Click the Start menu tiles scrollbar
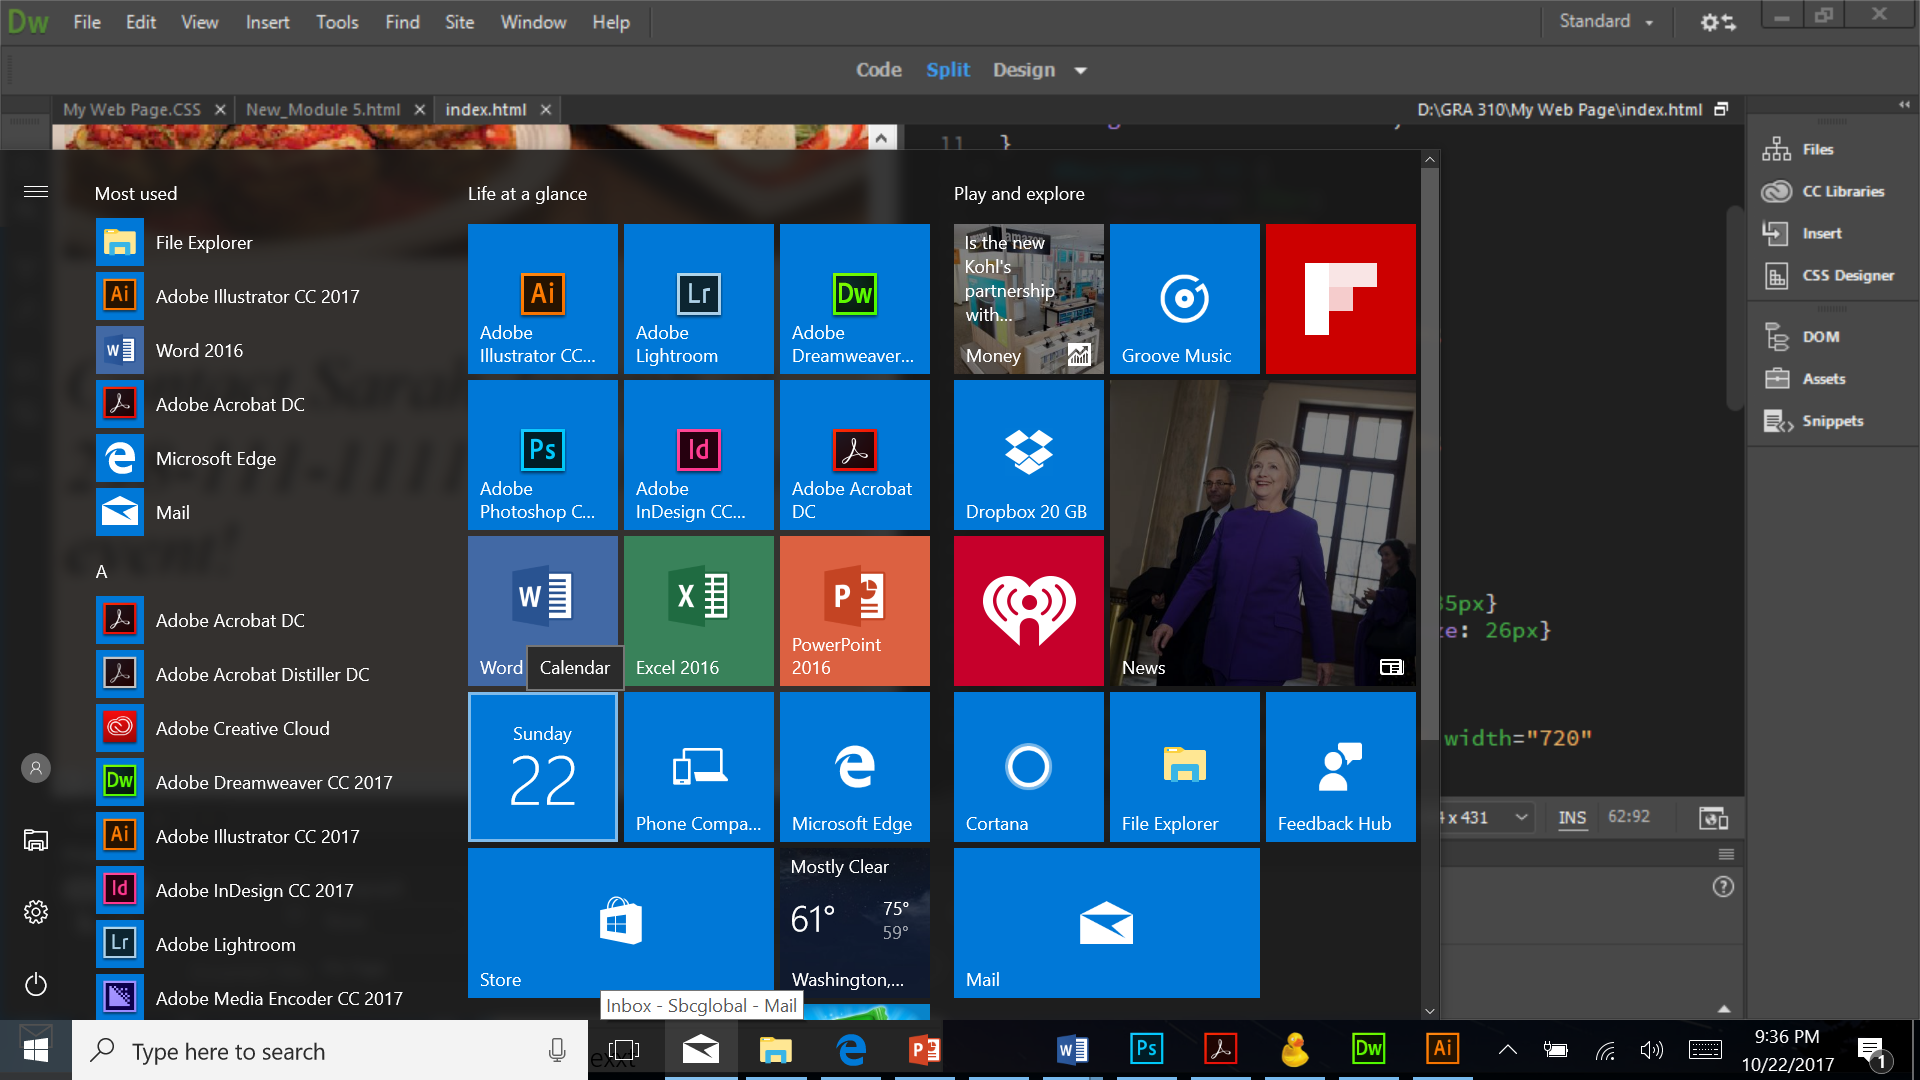This screenshot has height=1080, width=1920. coord(1430,455)
